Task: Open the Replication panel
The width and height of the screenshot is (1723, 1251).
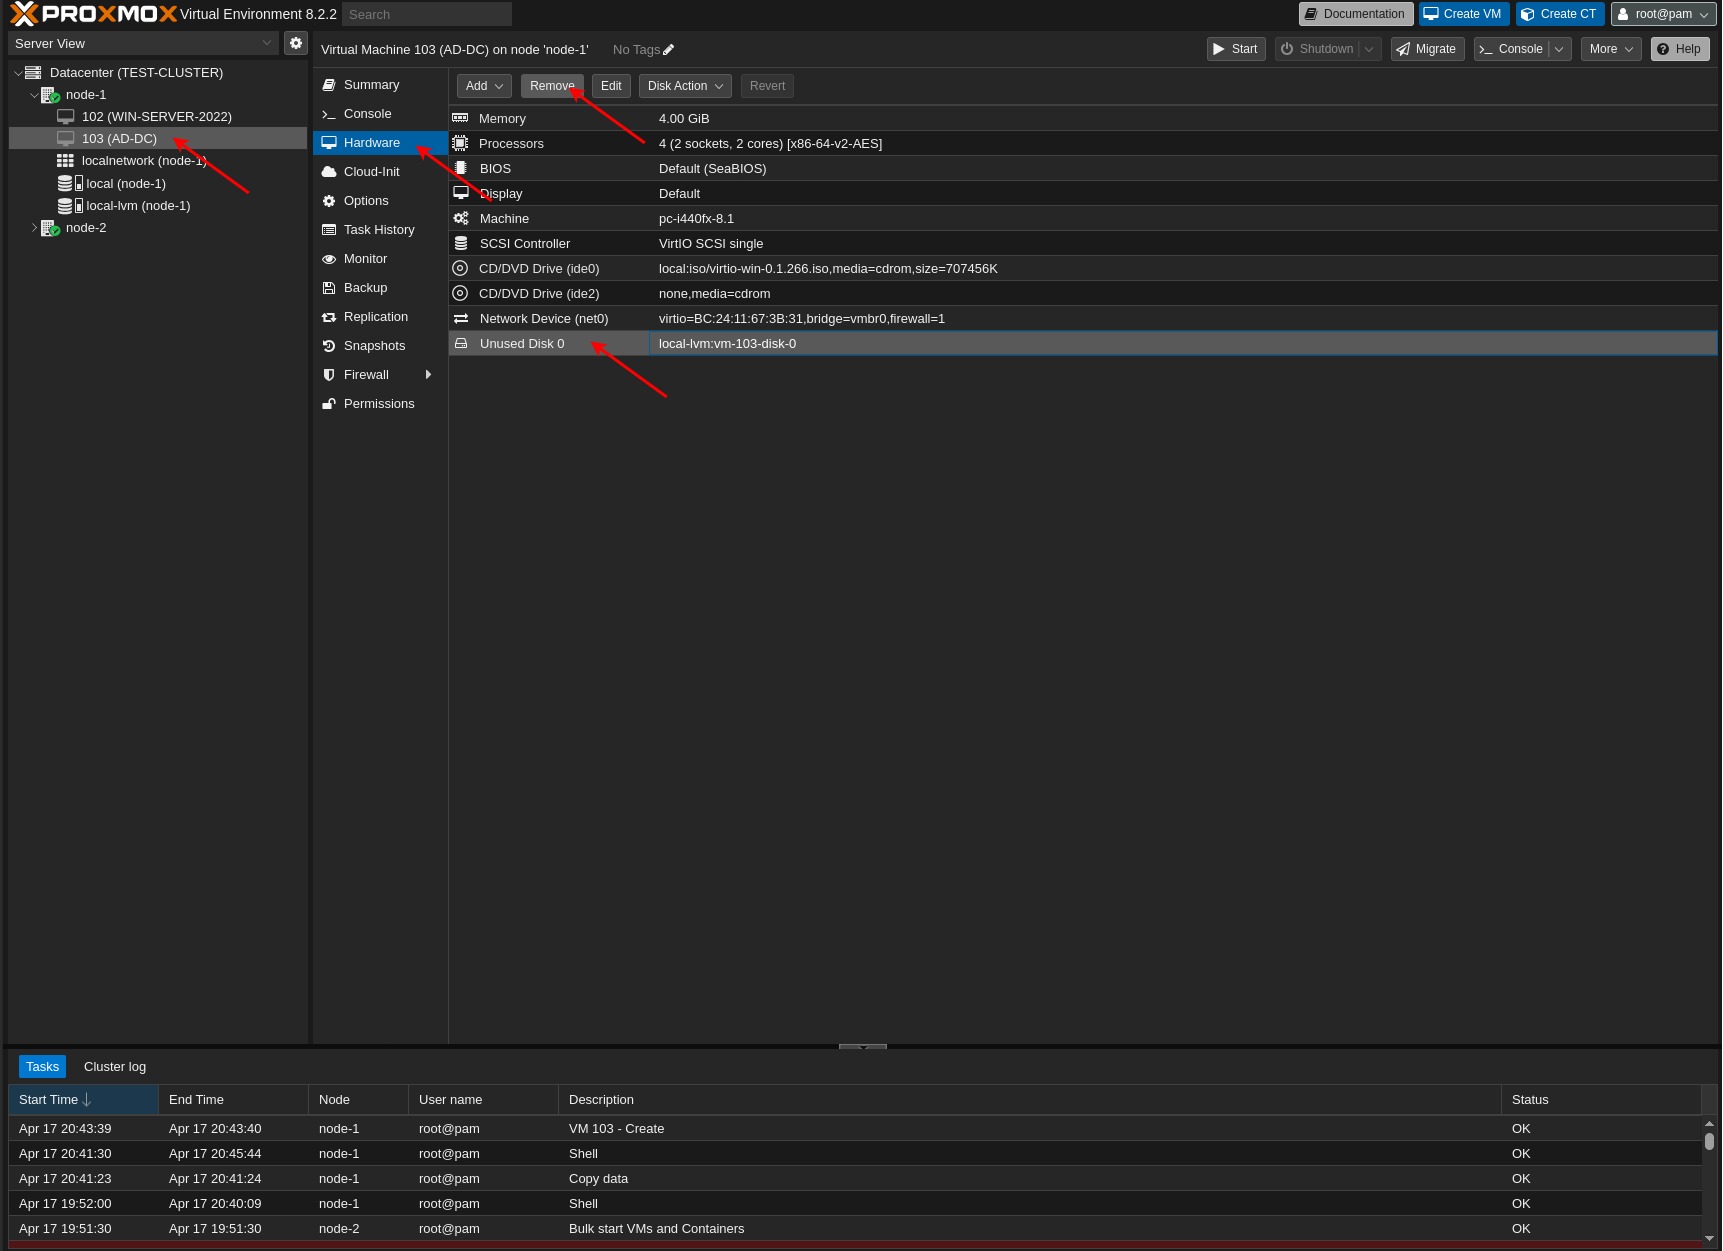Action: tap(375, 316)
